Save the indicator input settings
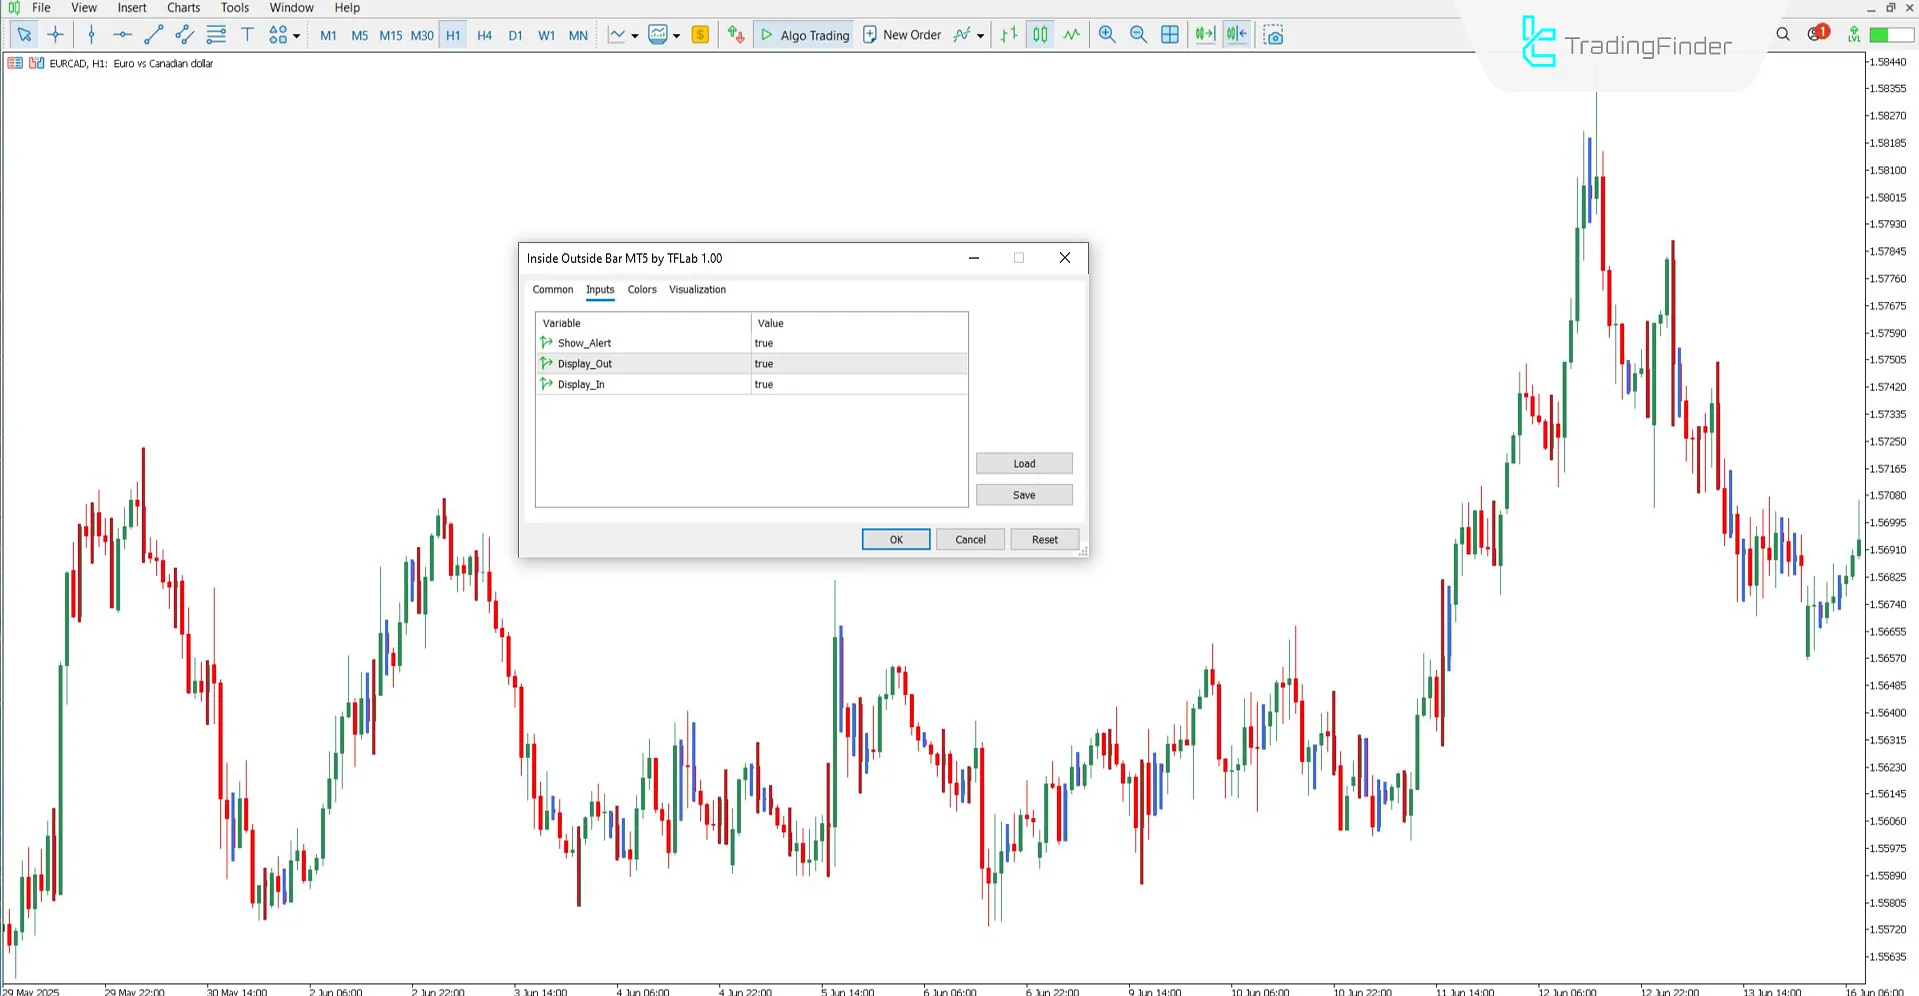 (1023, 494)
